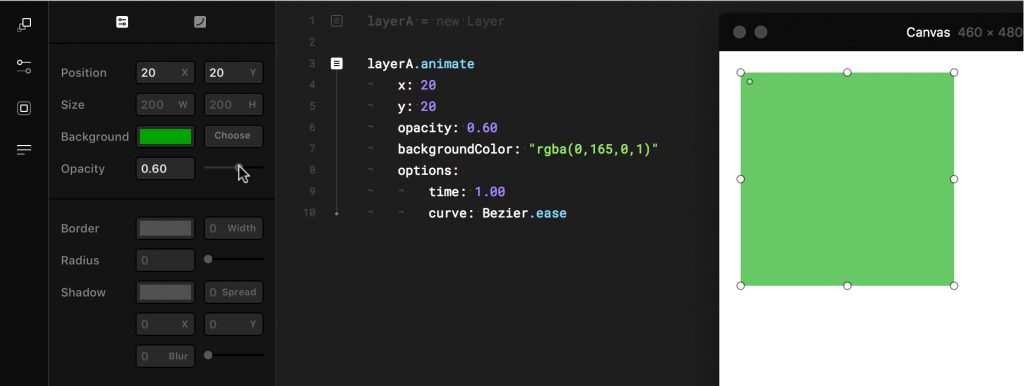Image resolution: width=1024 pixels, height=386 pixels.
Task: Click the bottom-left resize handle of the layer
Action: pos(741,285)
